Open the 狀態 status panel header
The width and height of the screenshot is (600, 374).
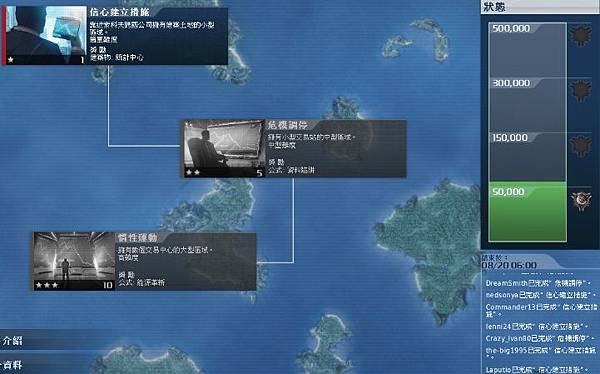540,7
